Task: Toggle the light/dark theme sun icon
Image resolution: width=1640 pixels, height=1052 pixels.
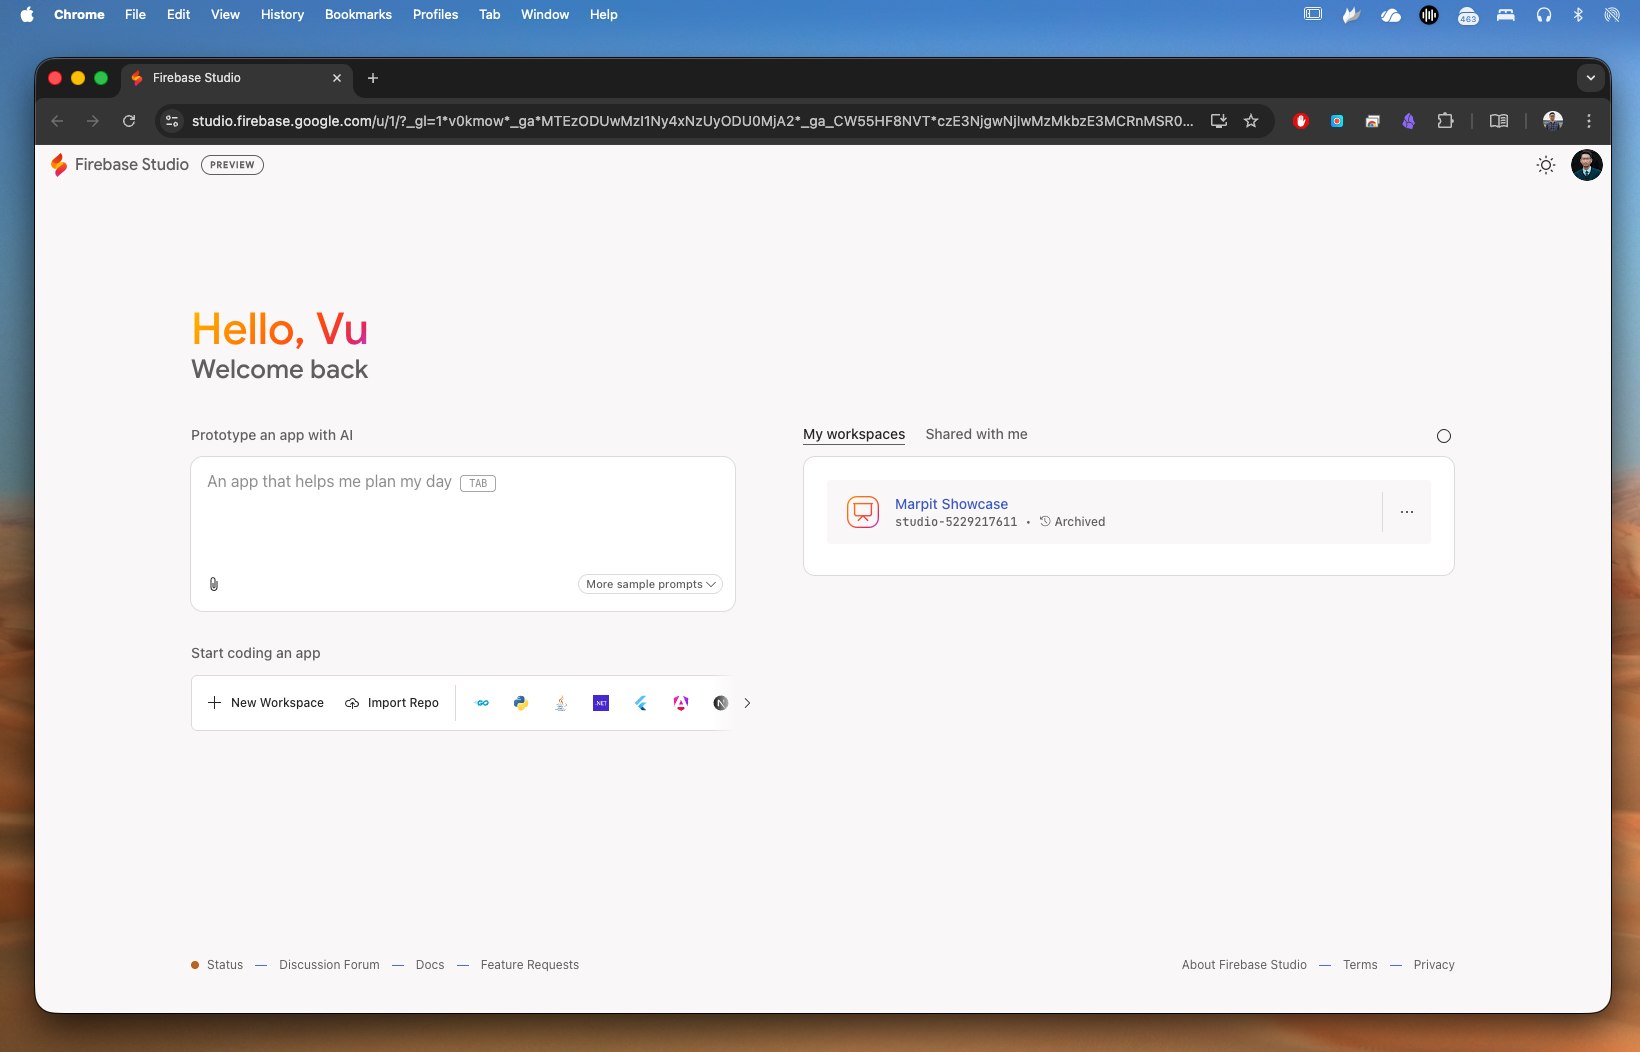Action: [x=1545, y=165]
